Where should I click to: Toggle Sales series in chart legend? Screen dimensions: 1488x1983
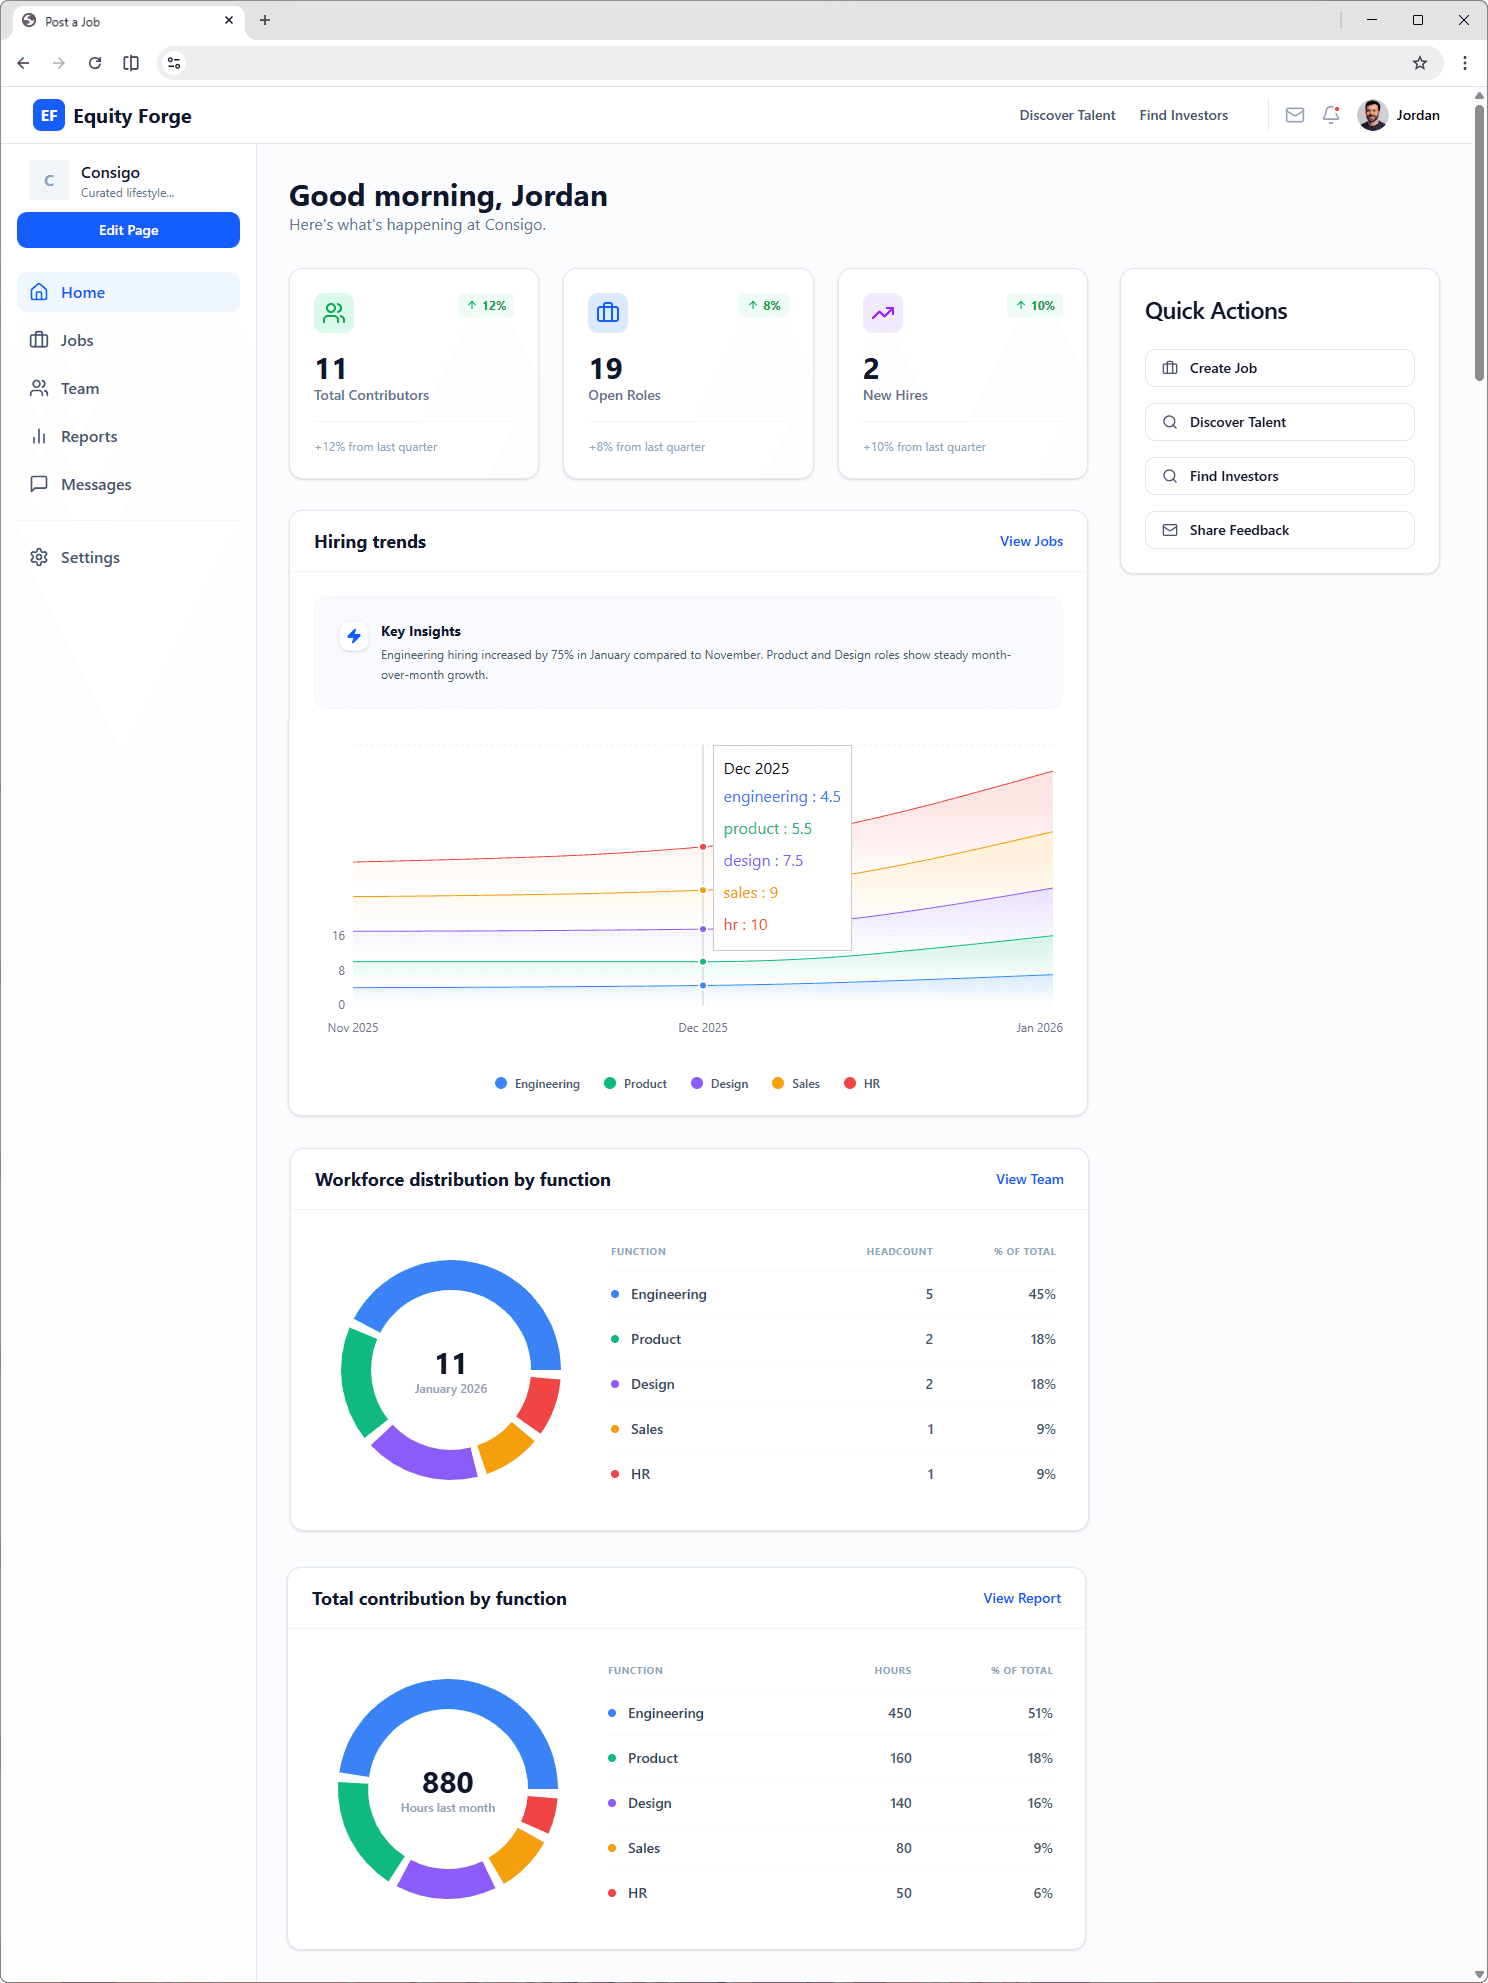(795, 1084)
